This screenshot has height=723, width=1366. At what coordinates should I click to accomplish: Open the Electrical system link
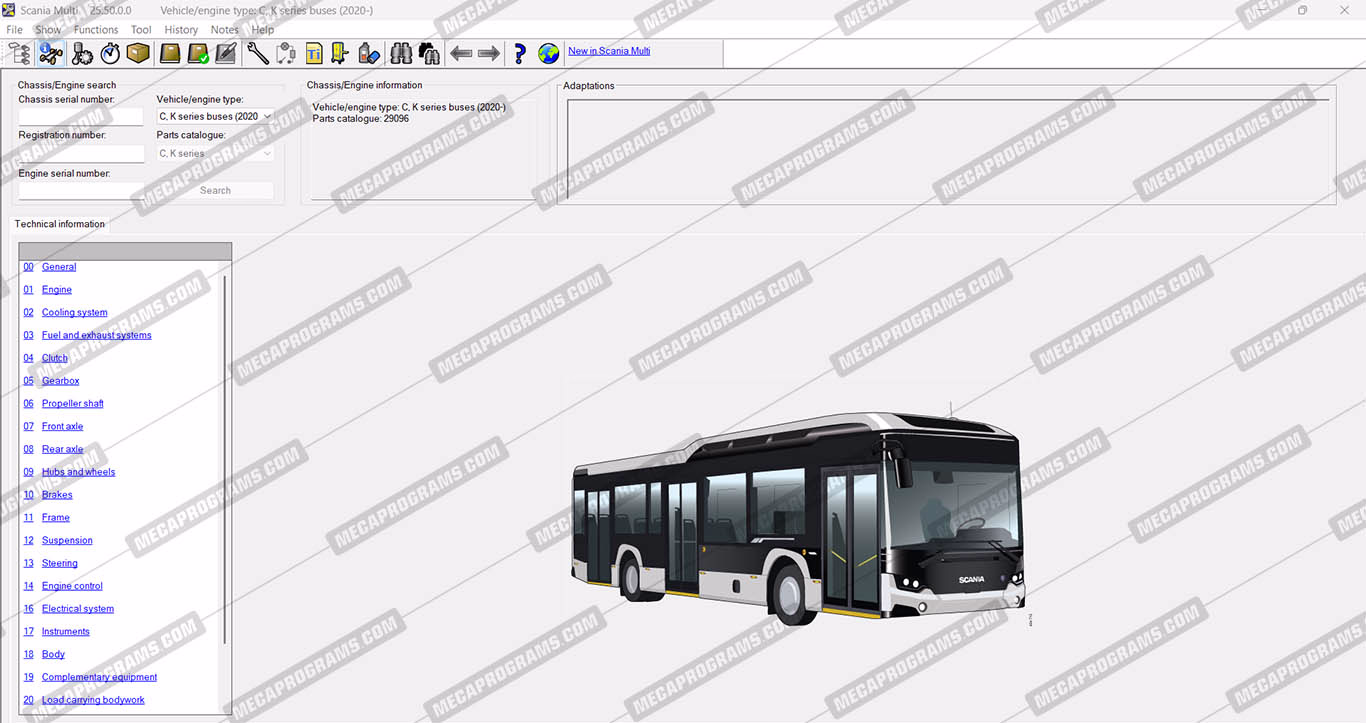77,609
